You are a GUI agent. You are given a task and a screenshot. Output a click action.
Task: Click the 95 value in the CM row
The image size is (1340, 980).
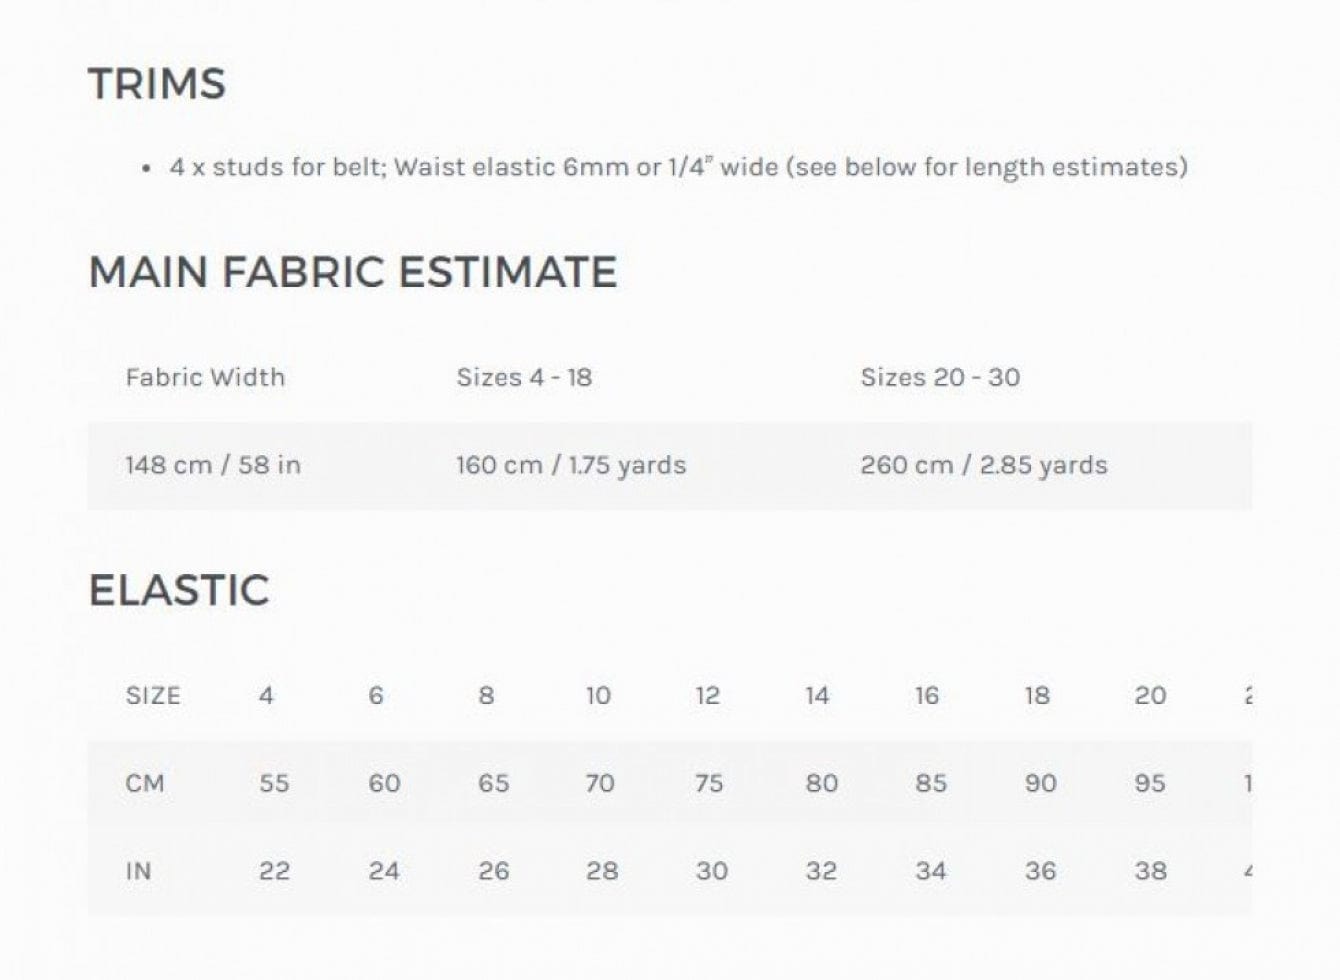[x=1150, y=783]
